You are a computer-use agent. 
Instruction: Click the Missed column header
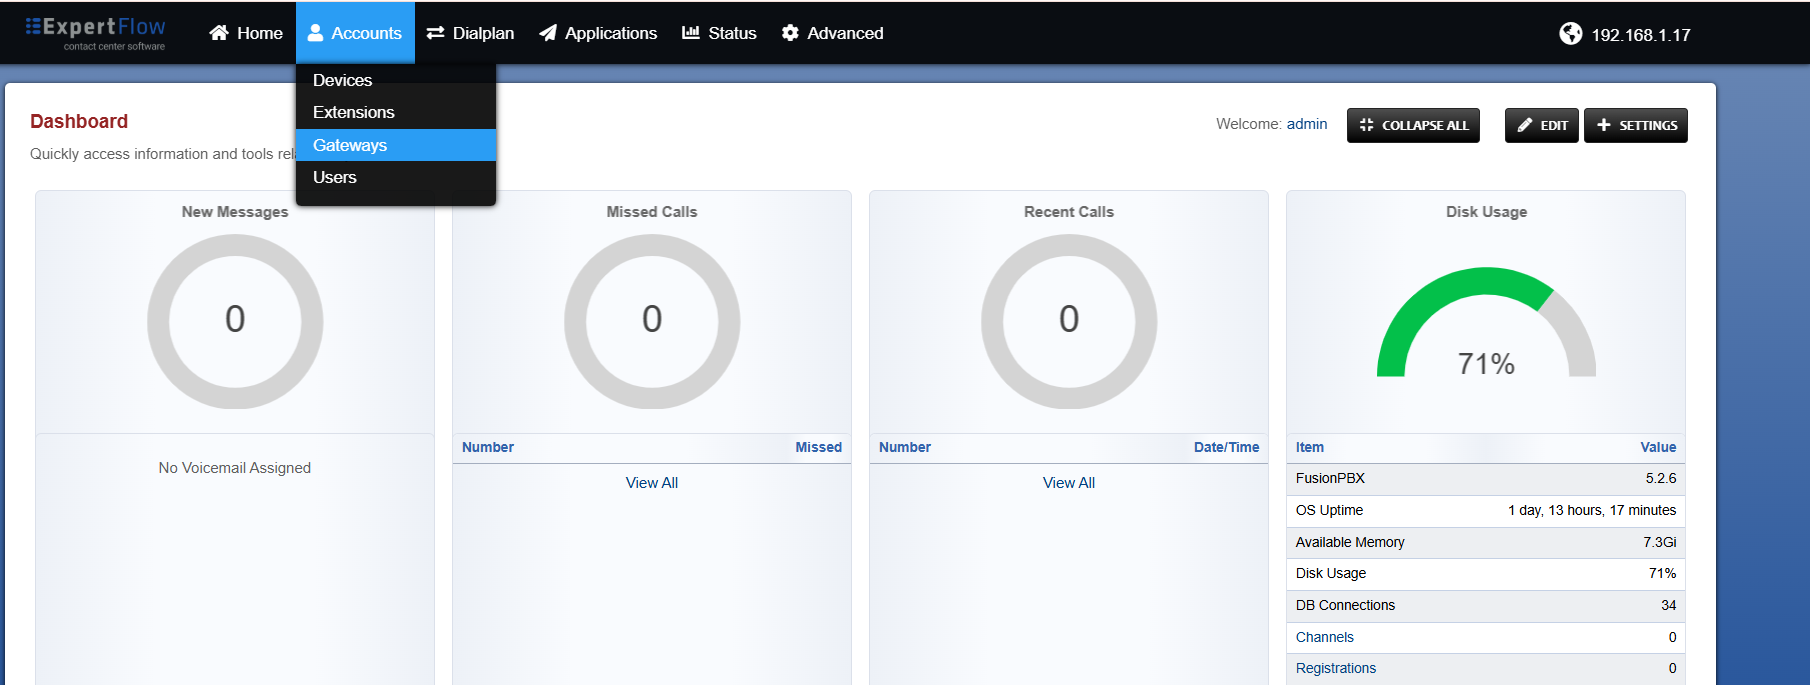tap(819, 447)
